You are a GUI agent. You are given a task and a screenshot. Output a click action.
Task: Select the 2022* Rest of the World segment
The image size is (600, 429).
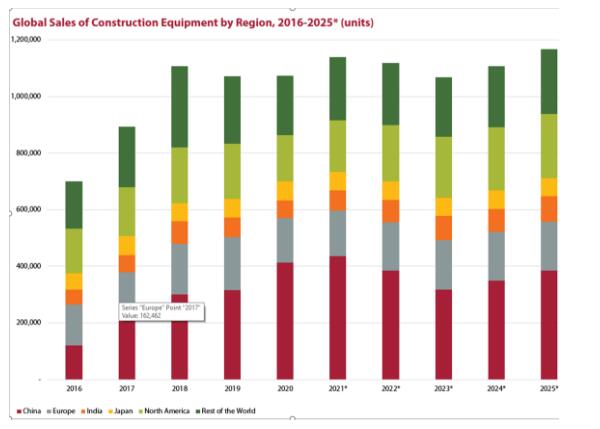pos(391,94)
